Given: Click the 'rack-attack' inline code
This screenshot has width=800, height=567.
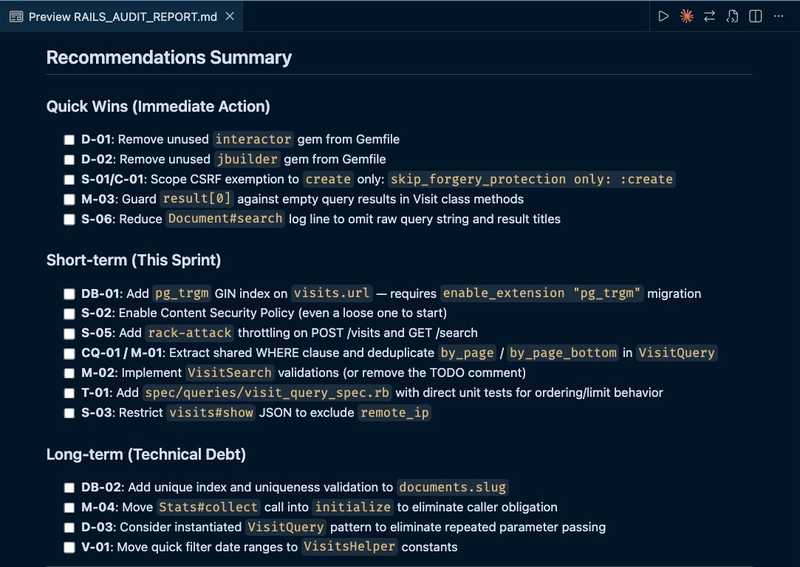Looking at the screenshot, I should [189, 332].
